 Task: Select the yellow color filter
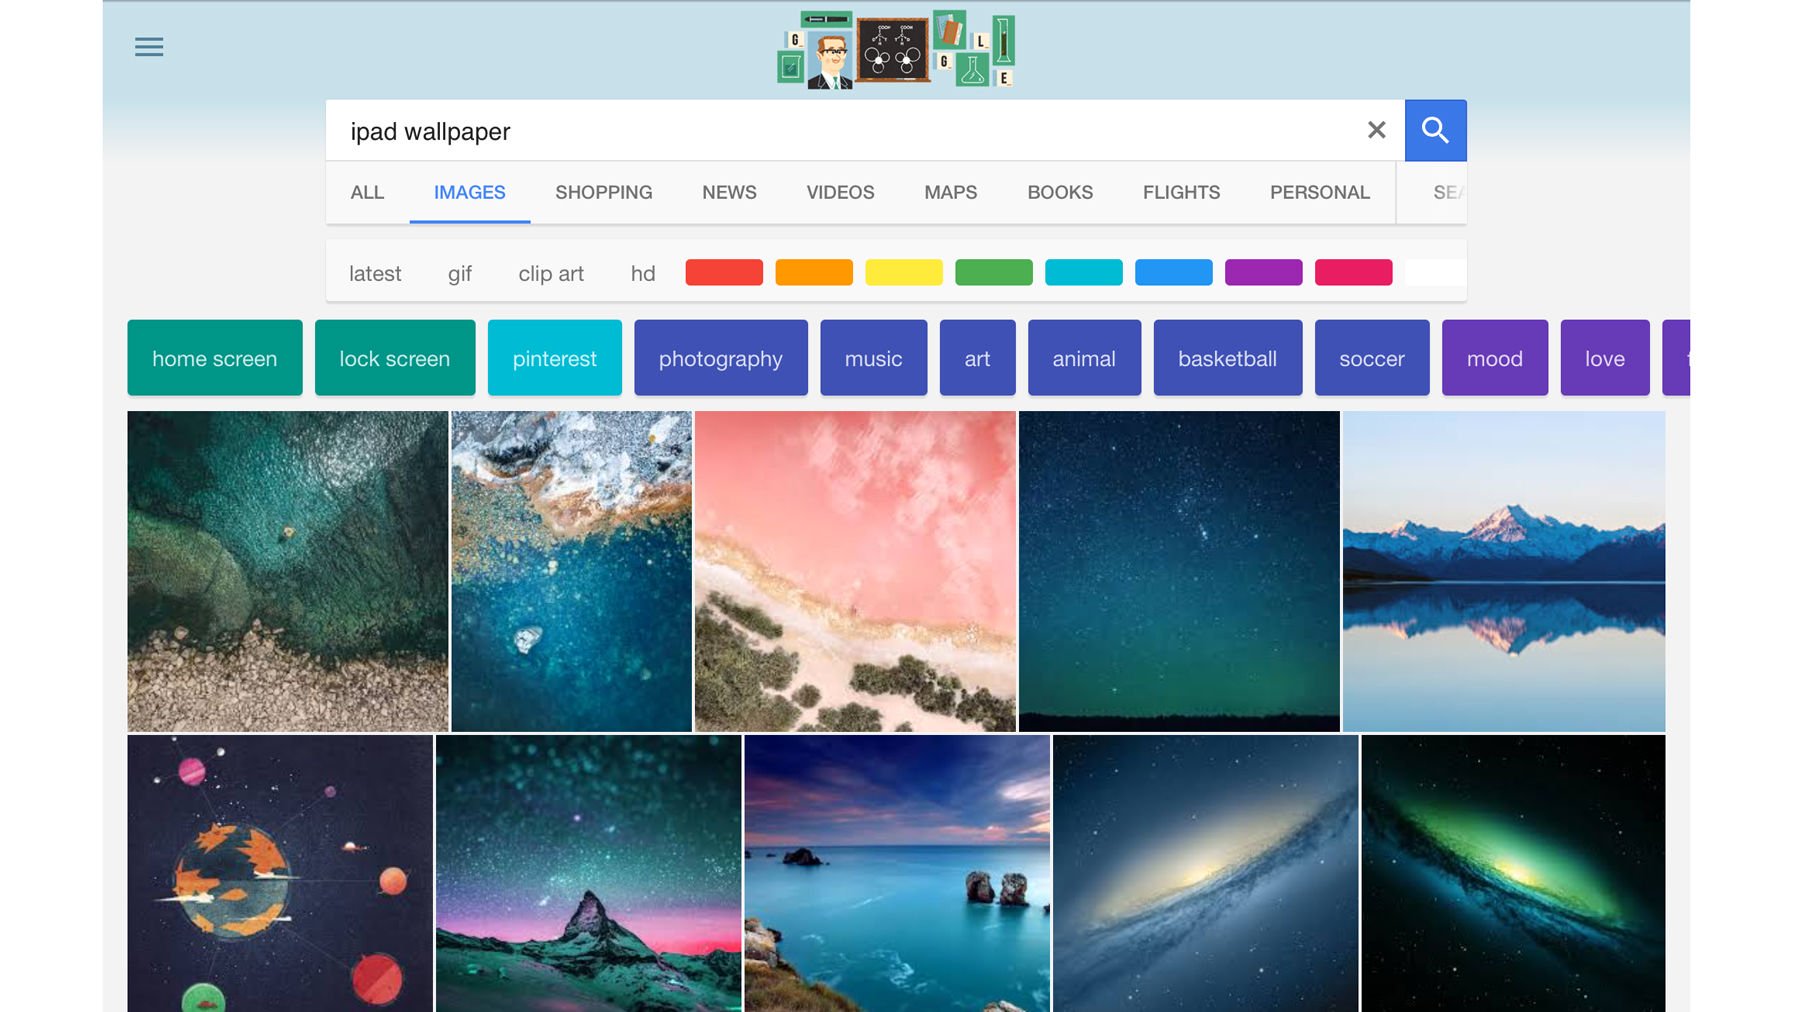click(903, 272)
